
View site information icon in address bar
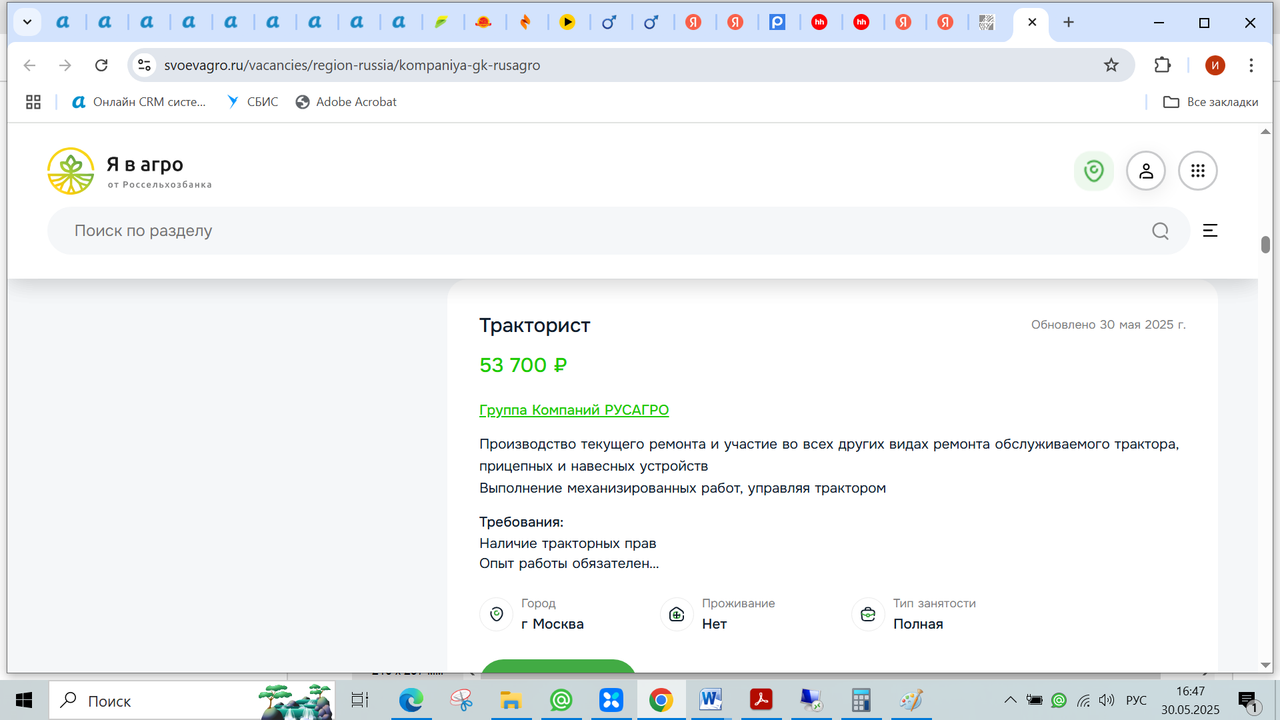click(x=144, y=65)
